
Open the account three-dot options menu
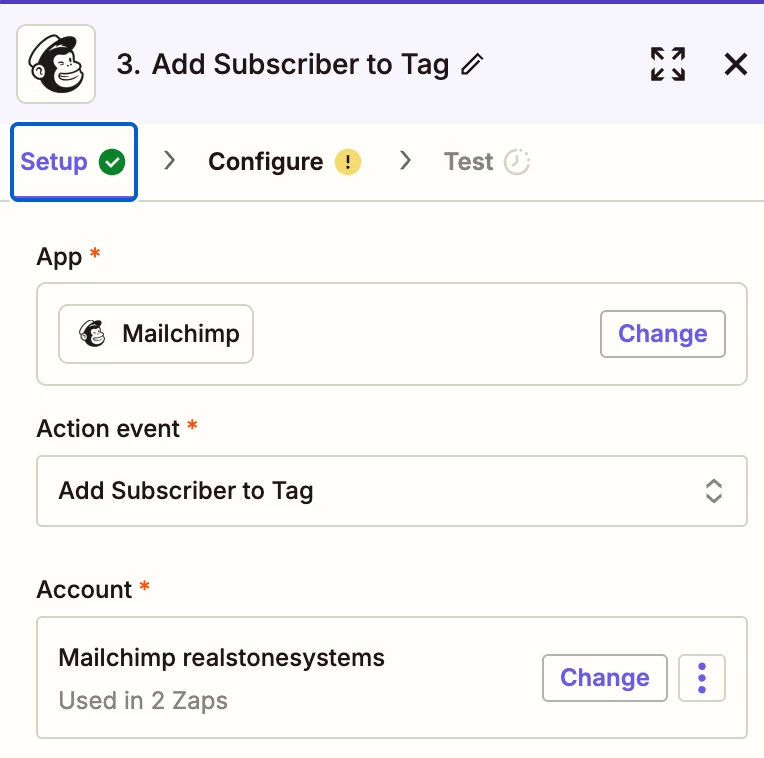pos(701,678)
